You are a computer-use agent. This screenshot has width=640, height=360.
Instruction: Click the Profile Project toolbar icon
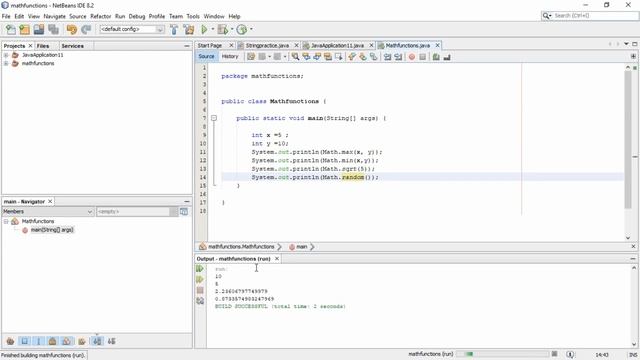point(242,29)
